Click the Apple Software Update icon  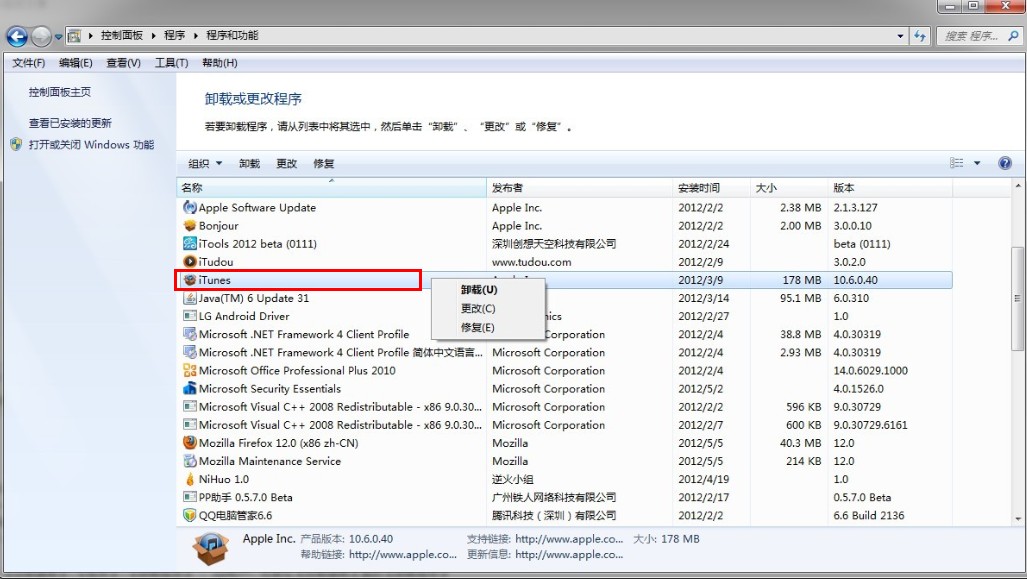click(189, 208)
